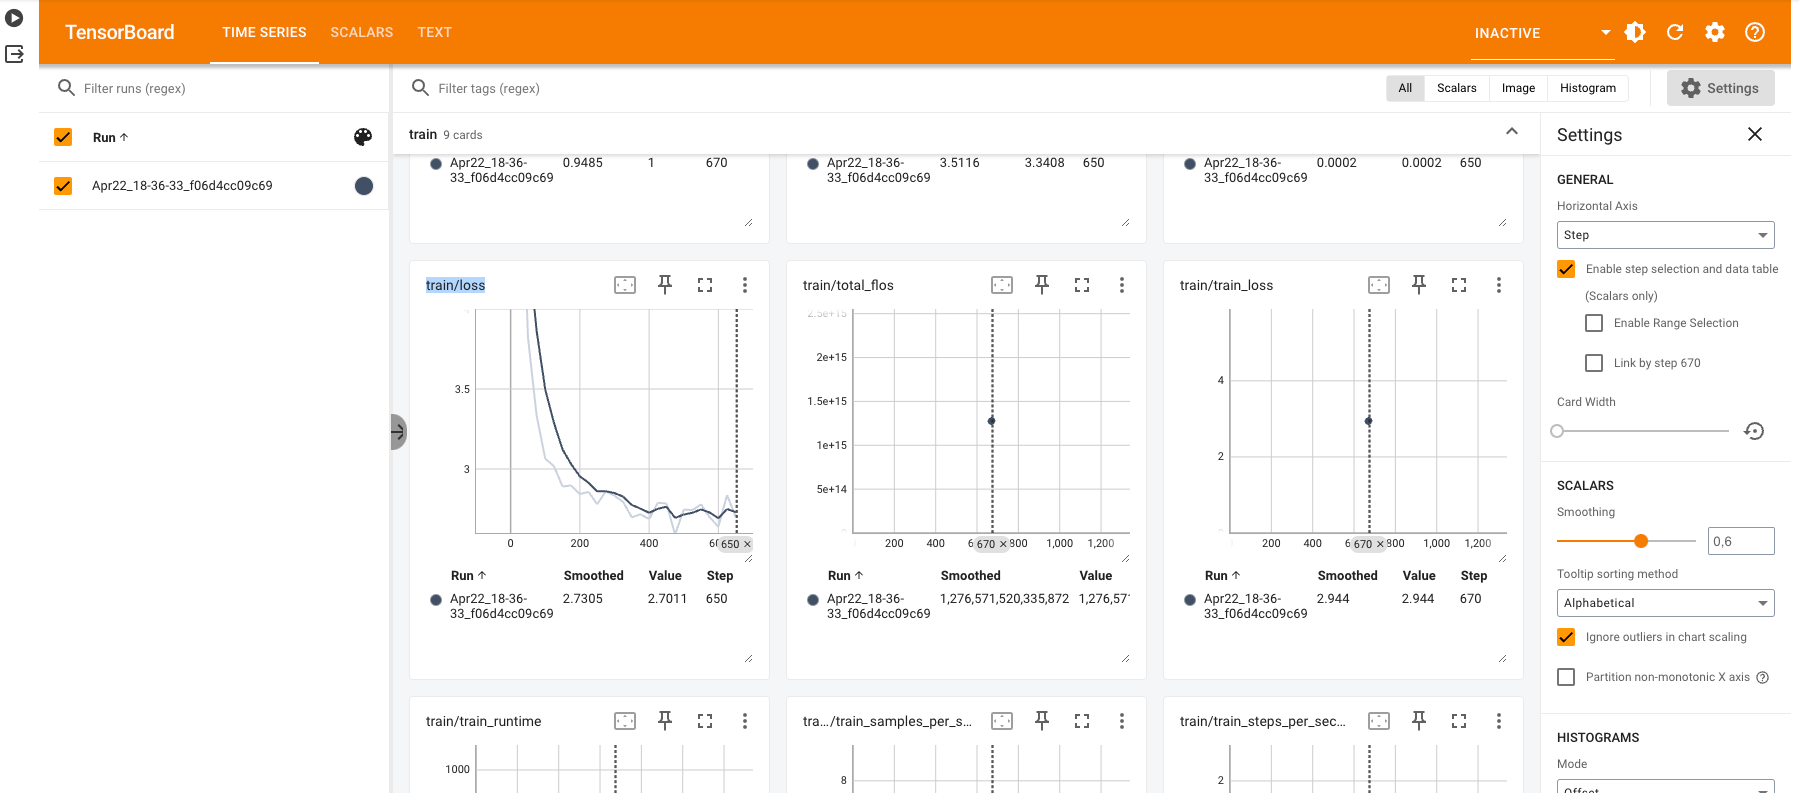
Task: Toggle the Settings button
Action: click(x=1720, y=88)
